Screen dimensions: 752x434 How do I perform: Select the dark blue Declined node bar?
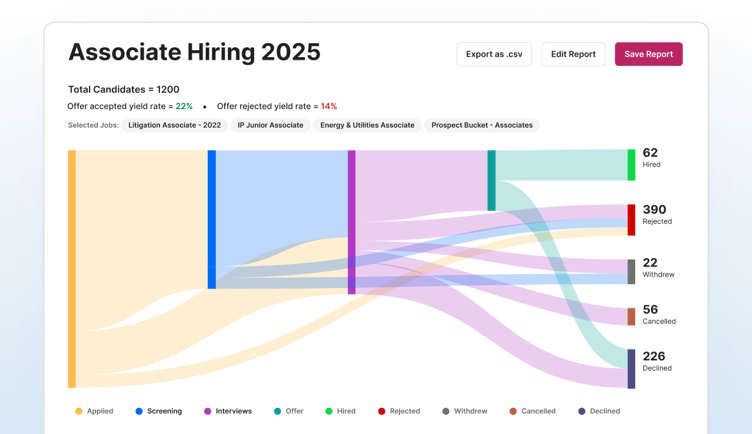(x=631, y=368)
